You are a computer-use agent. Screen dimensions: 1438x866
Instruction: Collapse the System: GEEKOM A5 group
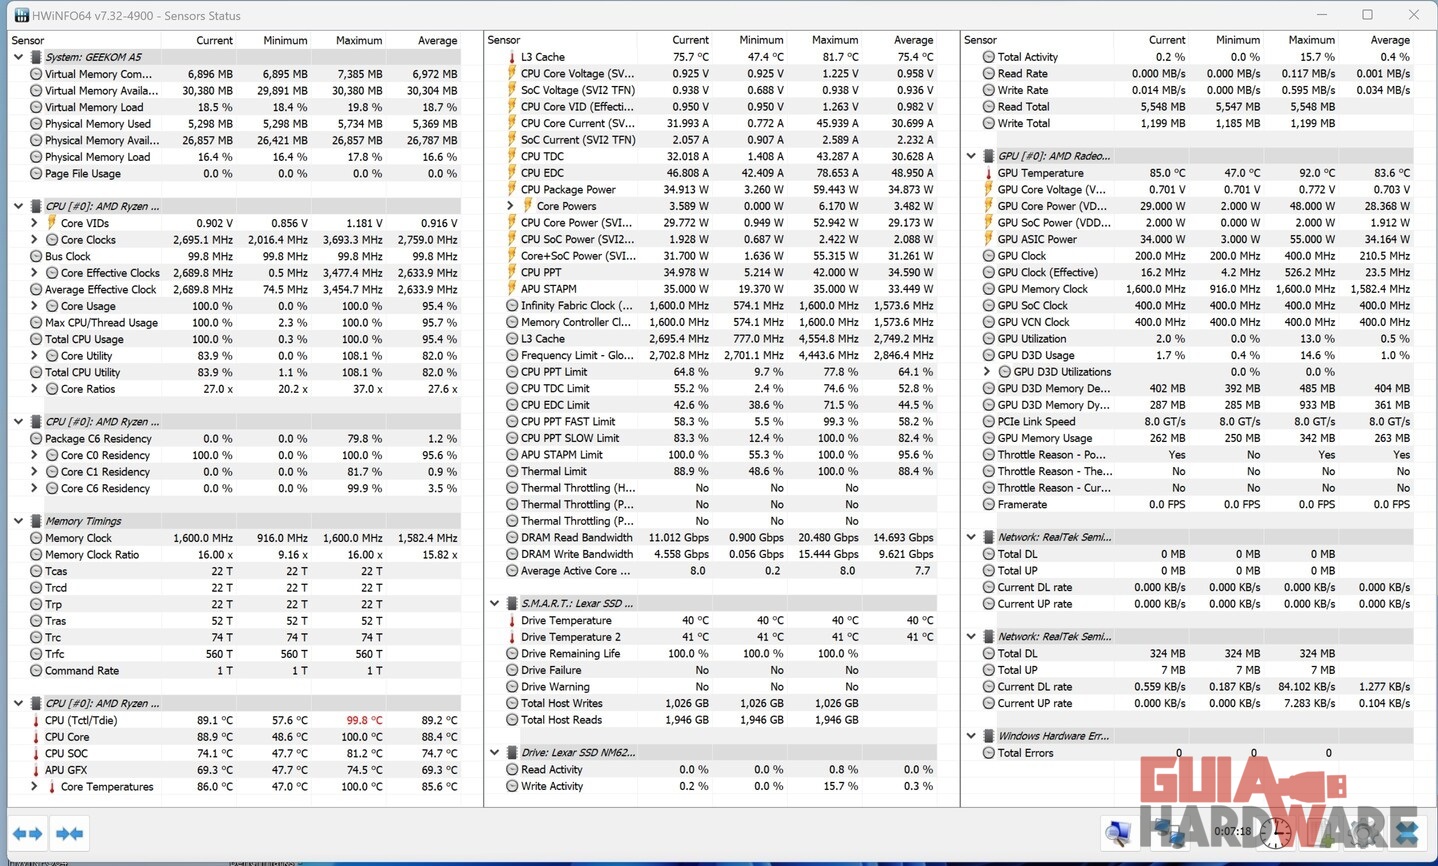(x=18, y=57)
